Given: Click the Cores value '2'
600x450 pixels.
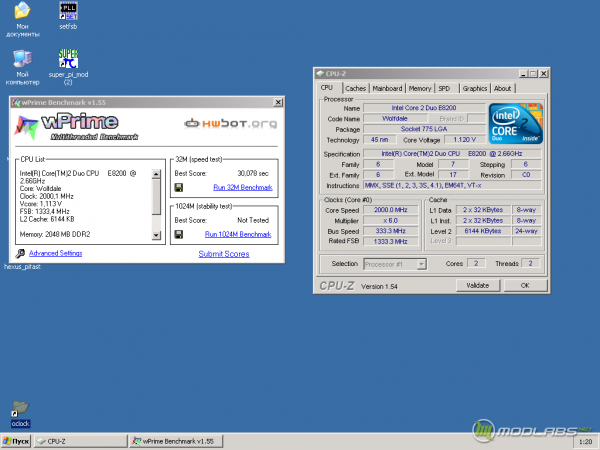Looking at the screenshot, I should coord(476,263).
